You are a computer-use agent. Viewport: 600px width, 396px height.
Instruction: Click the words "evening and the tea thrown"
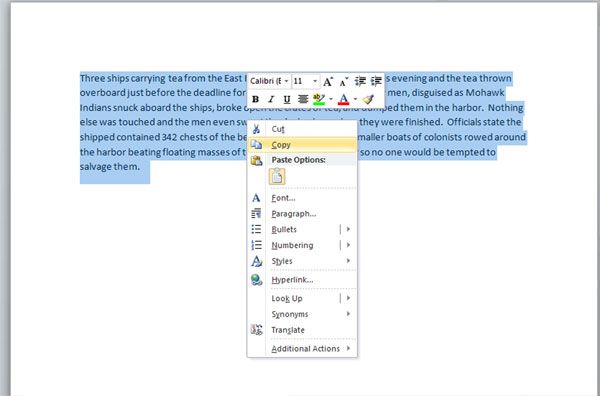452,78
